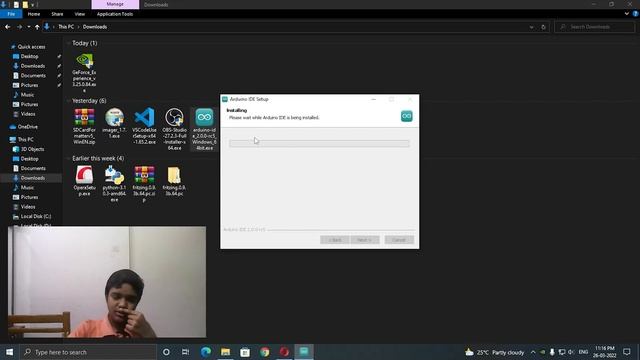Launch Google Chrome from the taskbar
640x360 pixels.
[264, 352]
